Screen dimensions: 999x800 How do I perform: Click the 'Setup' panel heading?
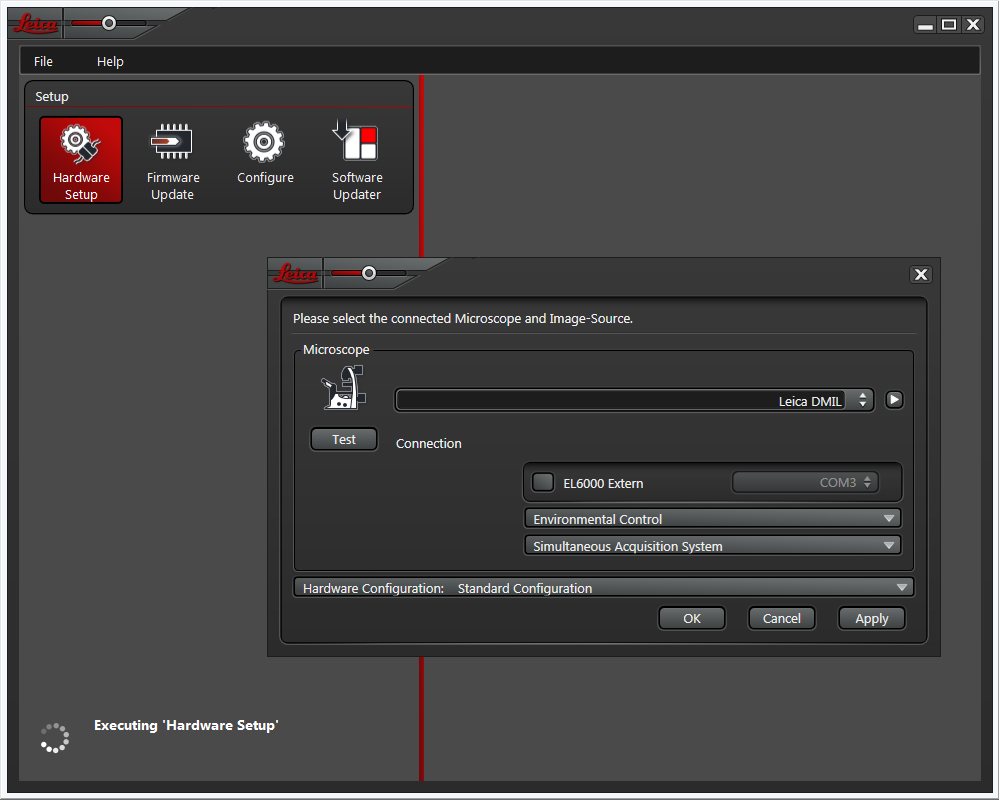click(x=52, y=97)
